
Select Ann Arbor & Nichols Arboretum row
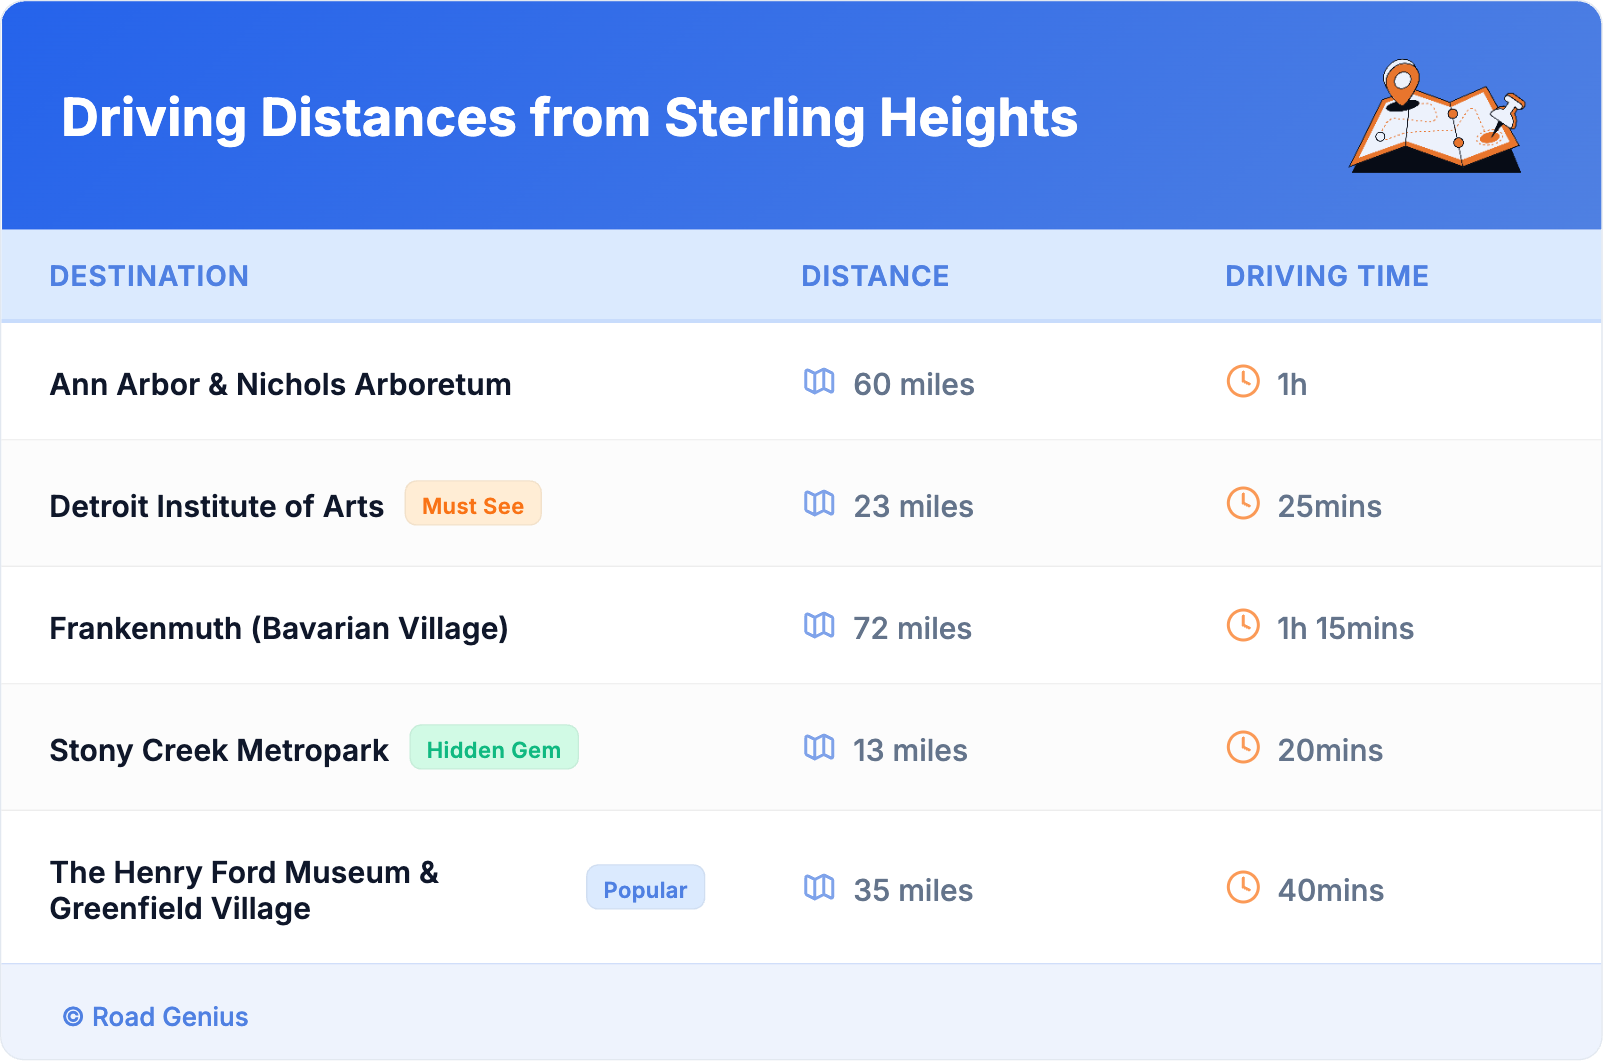click(x=281, y=384)
